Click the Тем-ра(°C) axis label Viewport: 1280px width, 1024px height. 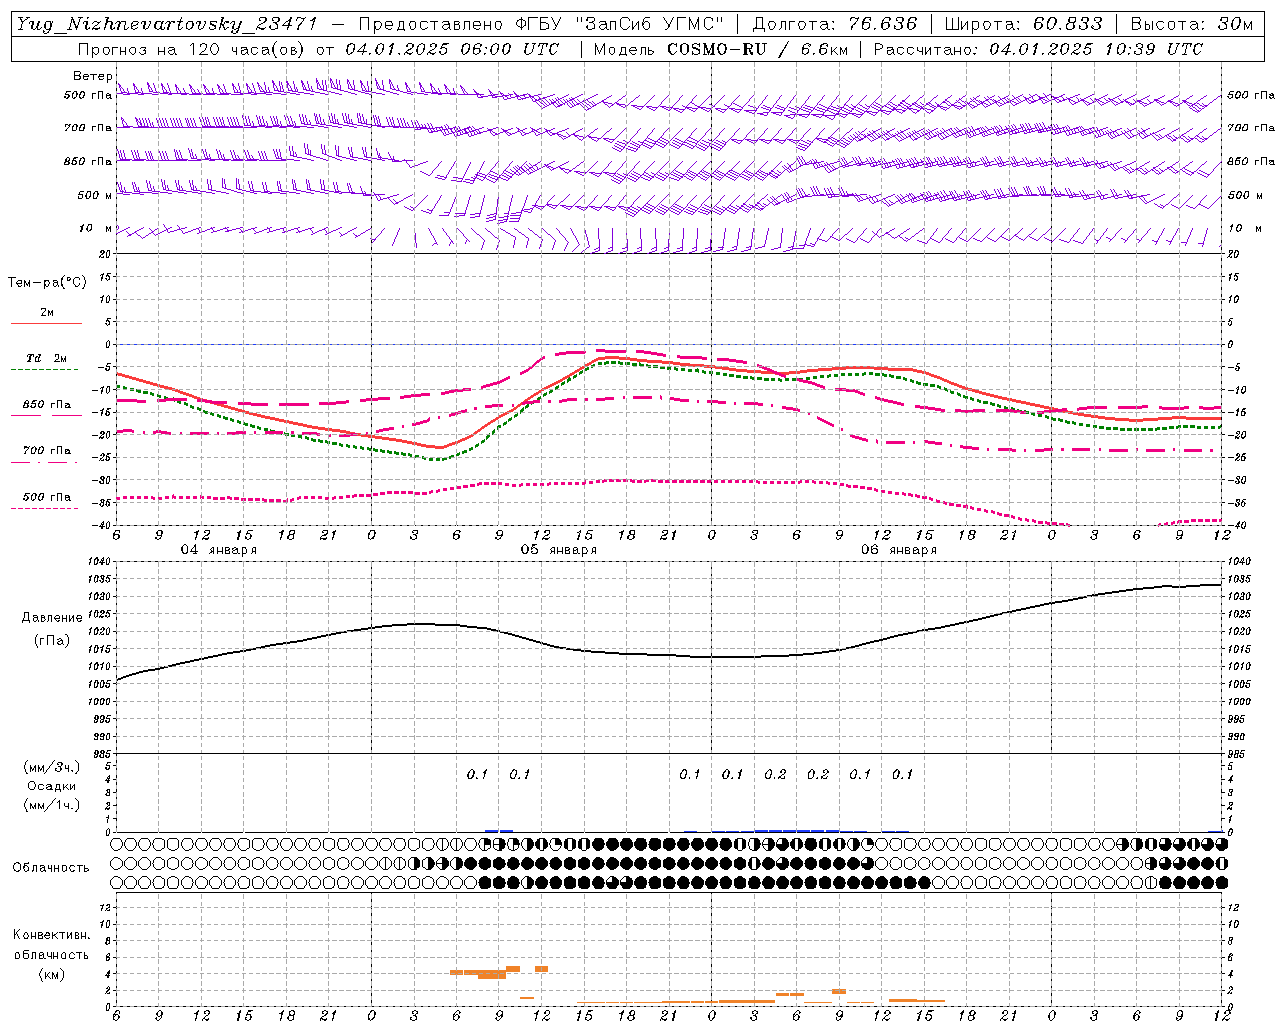[x=47, y=283]
